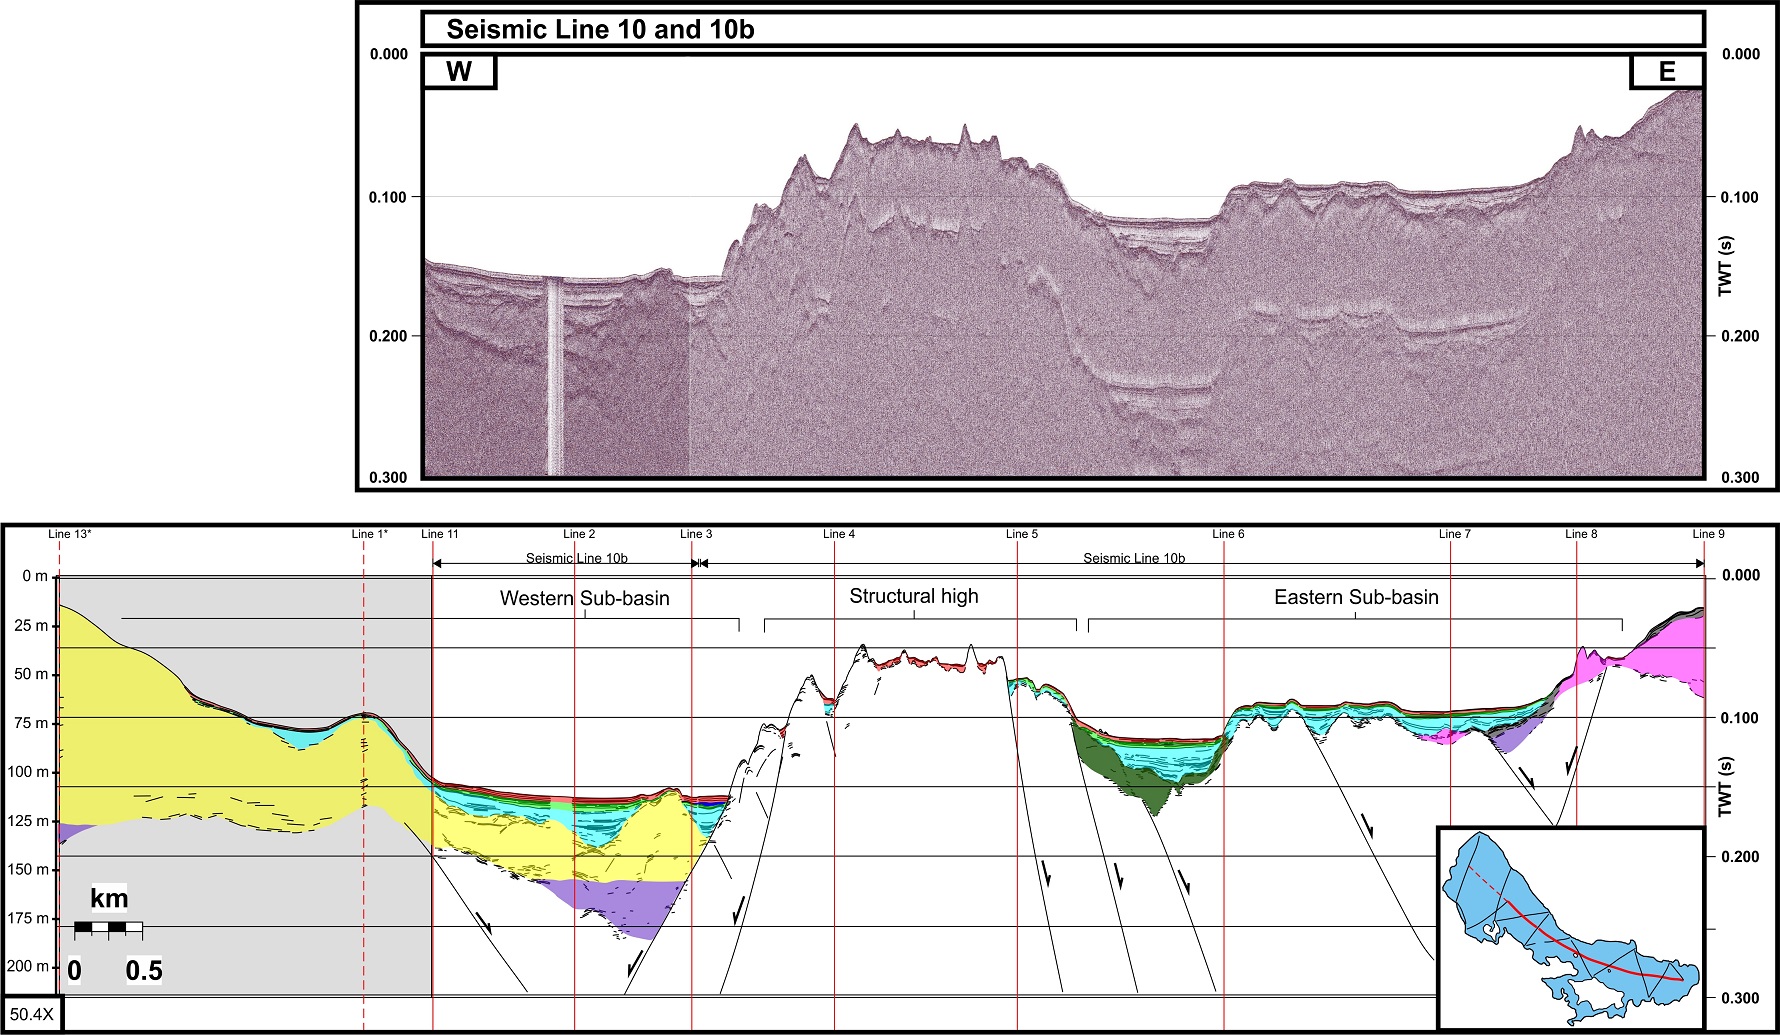Click the Eastern Sub-basin label
Image resolution: width=1780 pixels, height=1035 pixels.
pyautogui.click(x=1355, y=597)
